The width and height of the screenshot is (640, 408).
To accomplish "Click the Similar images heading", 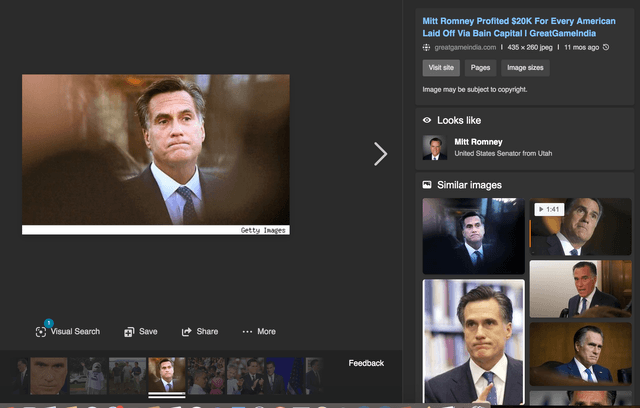I will [x=469, y=185].
